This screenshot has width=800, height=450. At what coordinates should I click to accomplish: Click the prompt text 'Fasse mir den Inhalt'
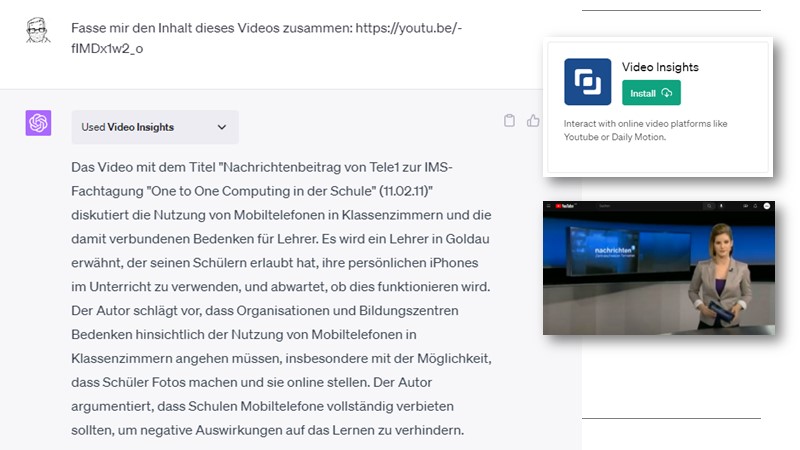click(131, 28)
